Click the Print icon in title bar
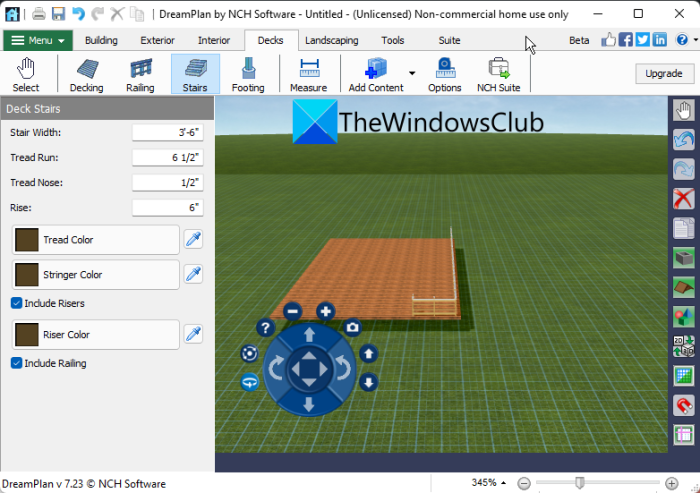This screenshot has width=700, height=493. coord(39,14)
